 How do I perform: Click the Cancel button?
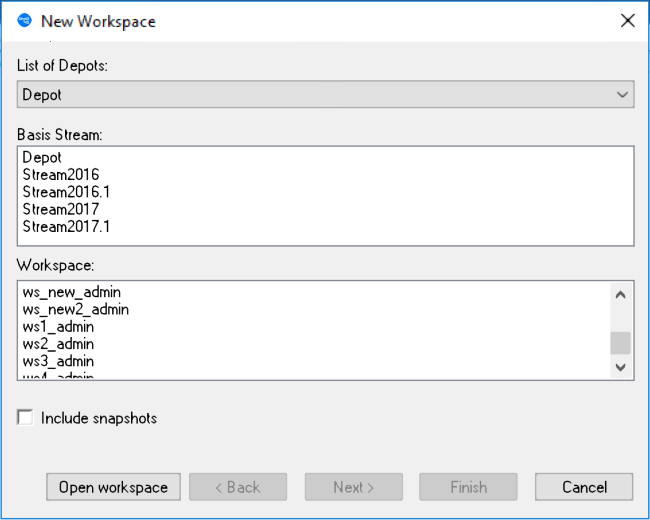pyautogui.click(x=584, y=487)
